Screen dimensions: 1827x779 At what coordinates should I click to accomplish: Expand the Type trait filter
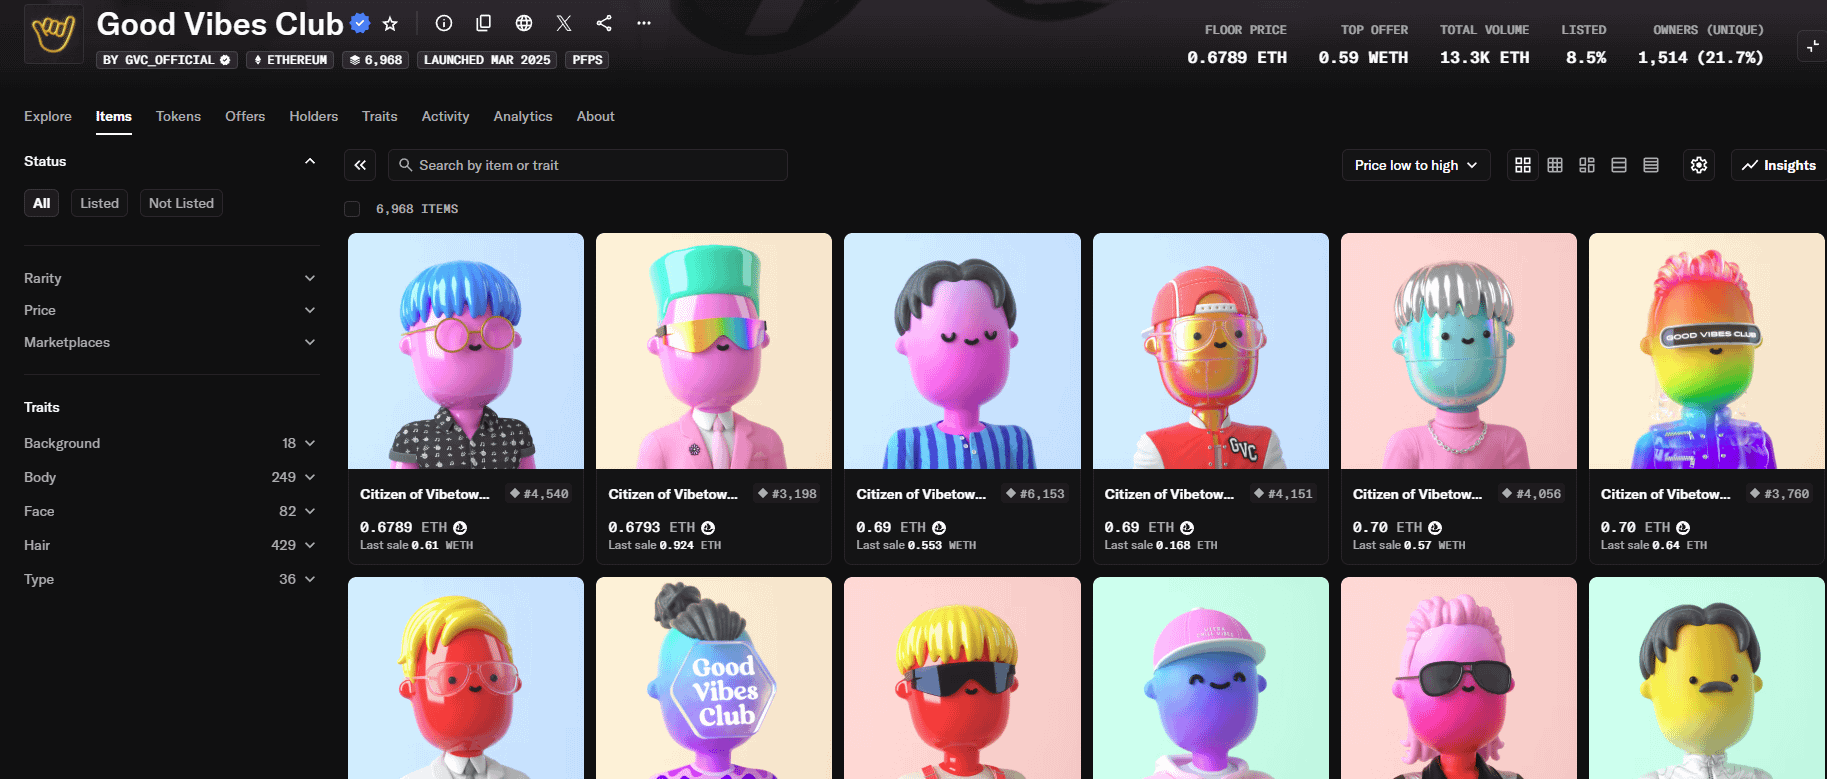point(170,579)
